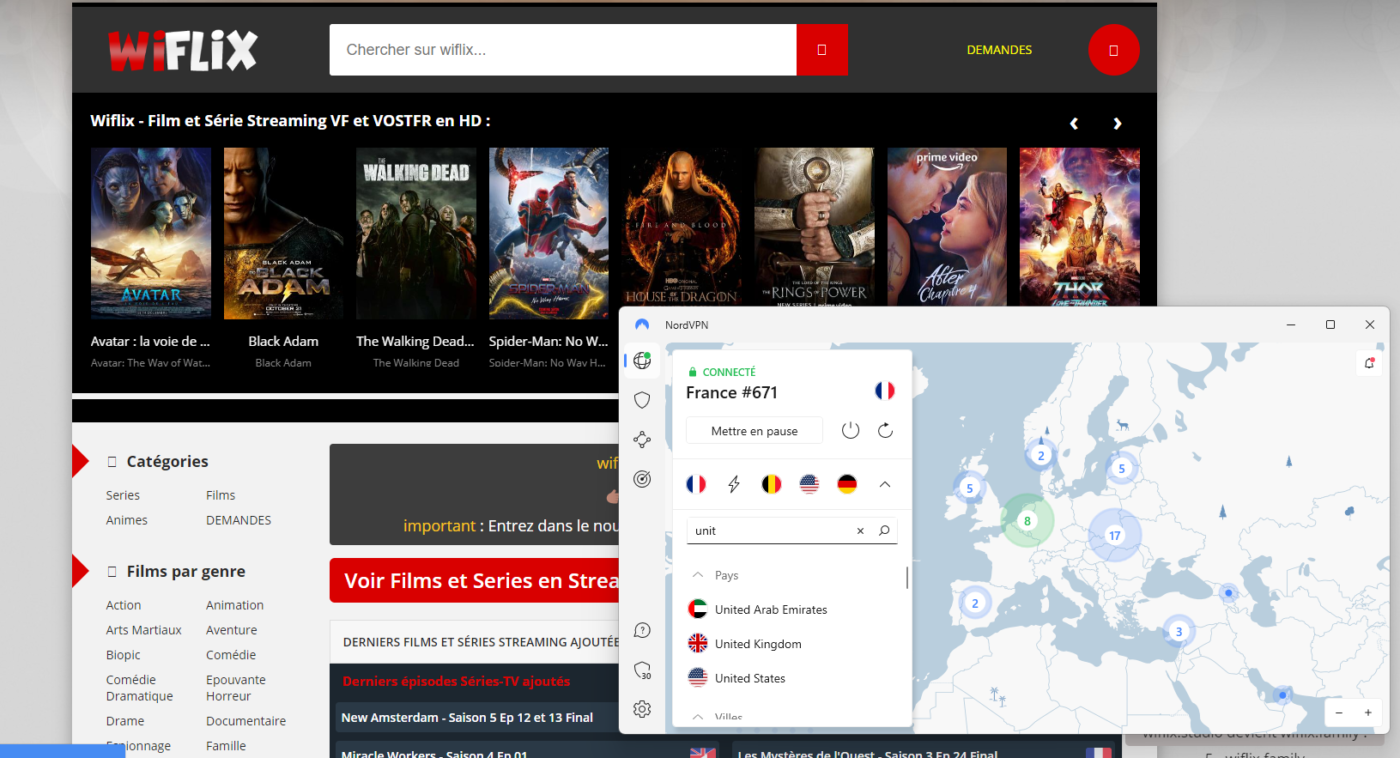Screen dimensions: 1400x758
Task: Select Germany flag in recent connections row
Action: [x=847, y=484]
